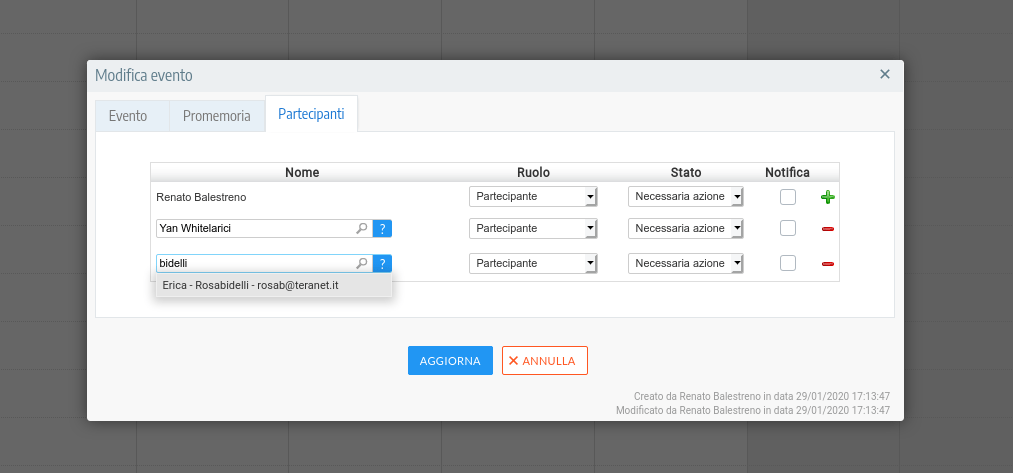This screenshot has height=473, width=1013.
Task: Switch to the Evento tab
Action: [128, 116]
